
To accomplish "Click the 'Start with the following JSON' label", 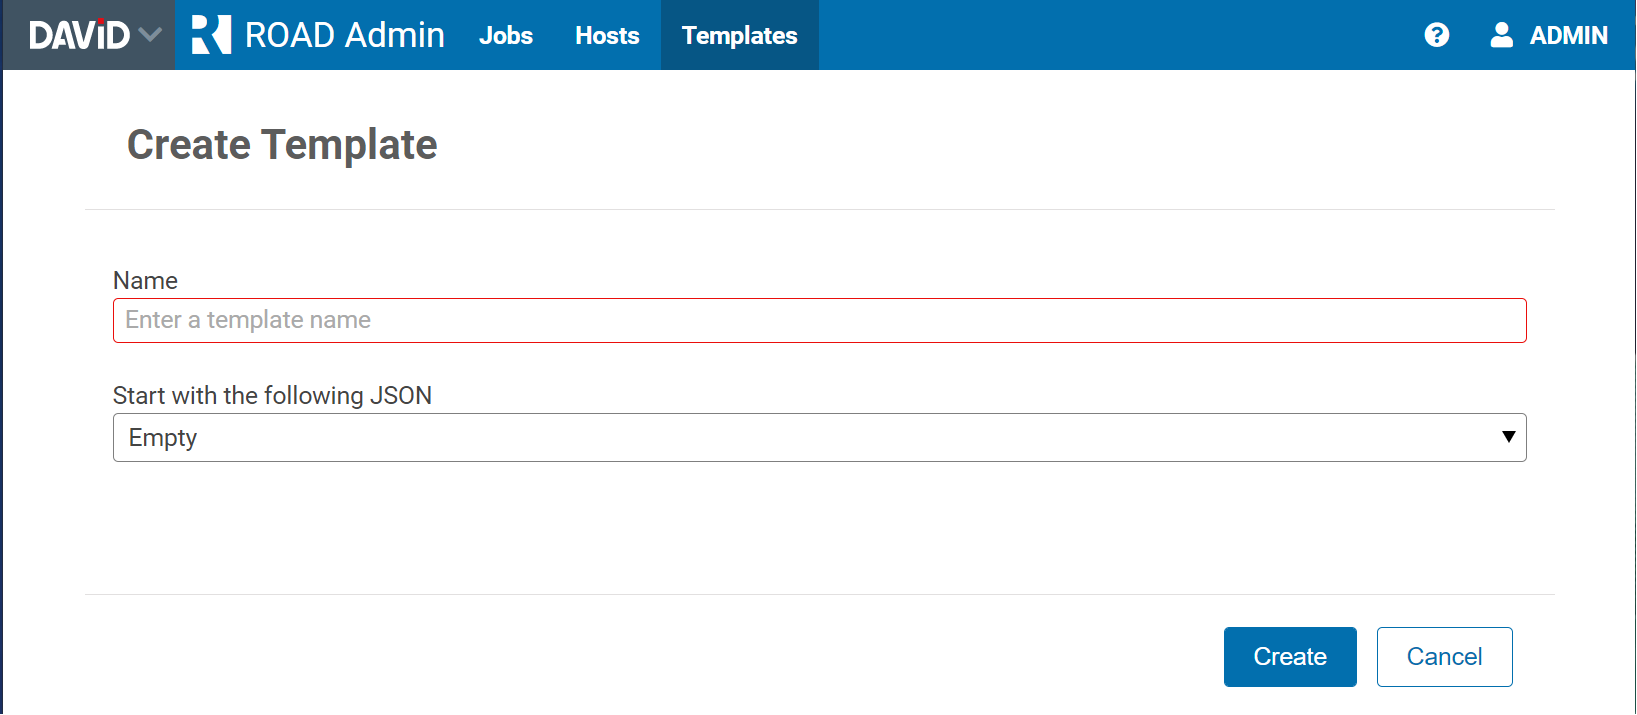I will click(272, 396).
